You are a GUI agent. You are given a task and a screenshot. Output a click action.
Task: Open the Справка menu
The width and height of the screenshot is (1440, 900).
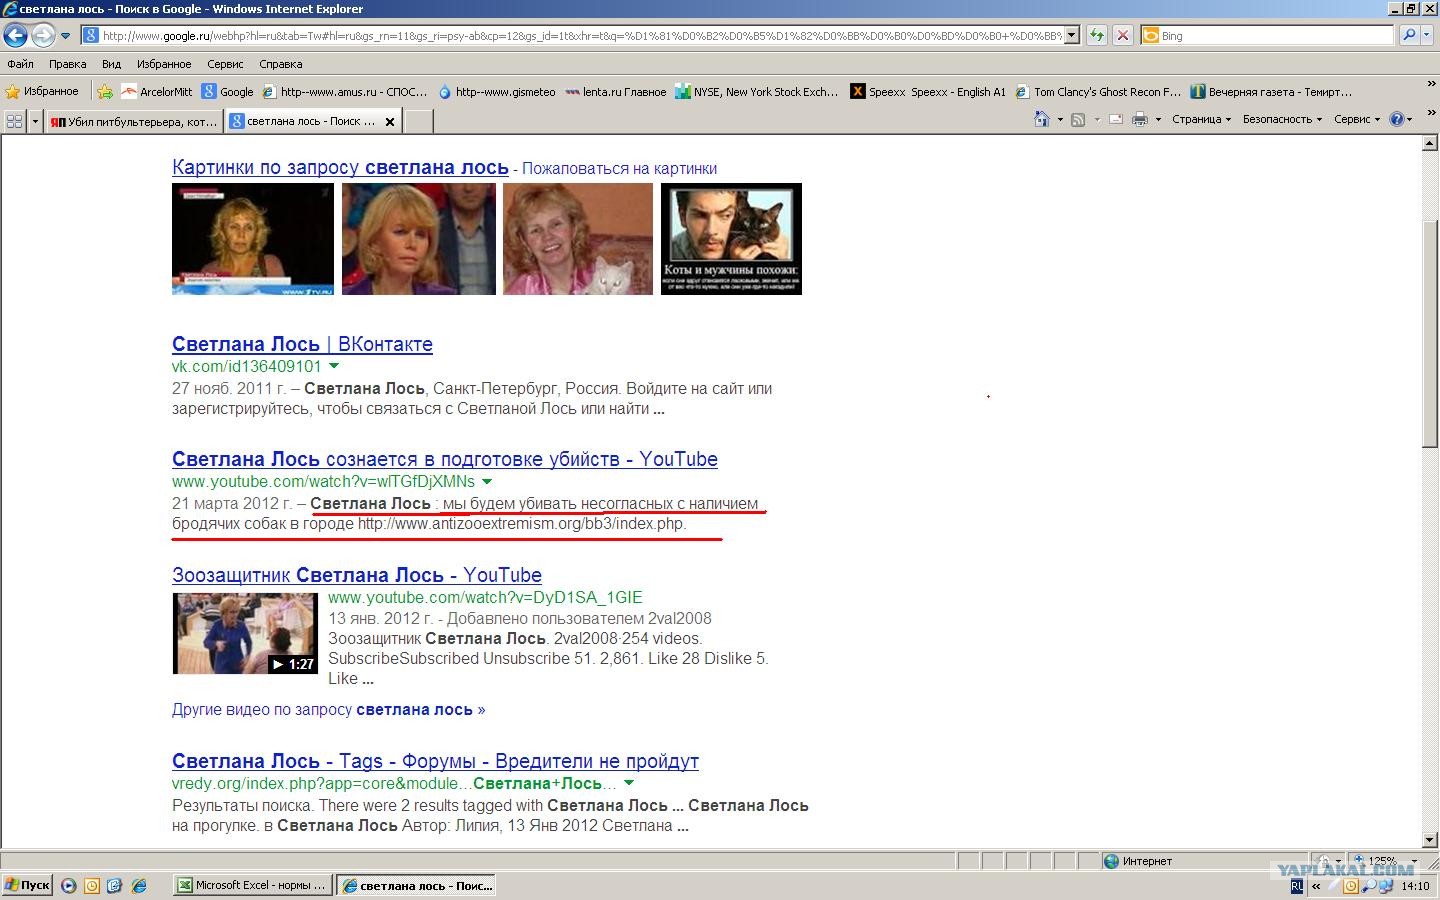click(281, 64)
